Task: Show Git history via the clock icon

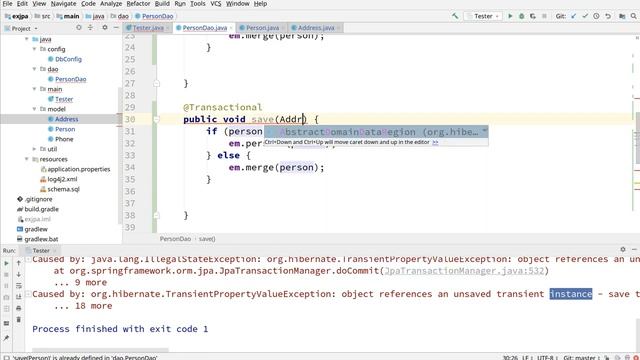Action: click(x=596, y=16)
